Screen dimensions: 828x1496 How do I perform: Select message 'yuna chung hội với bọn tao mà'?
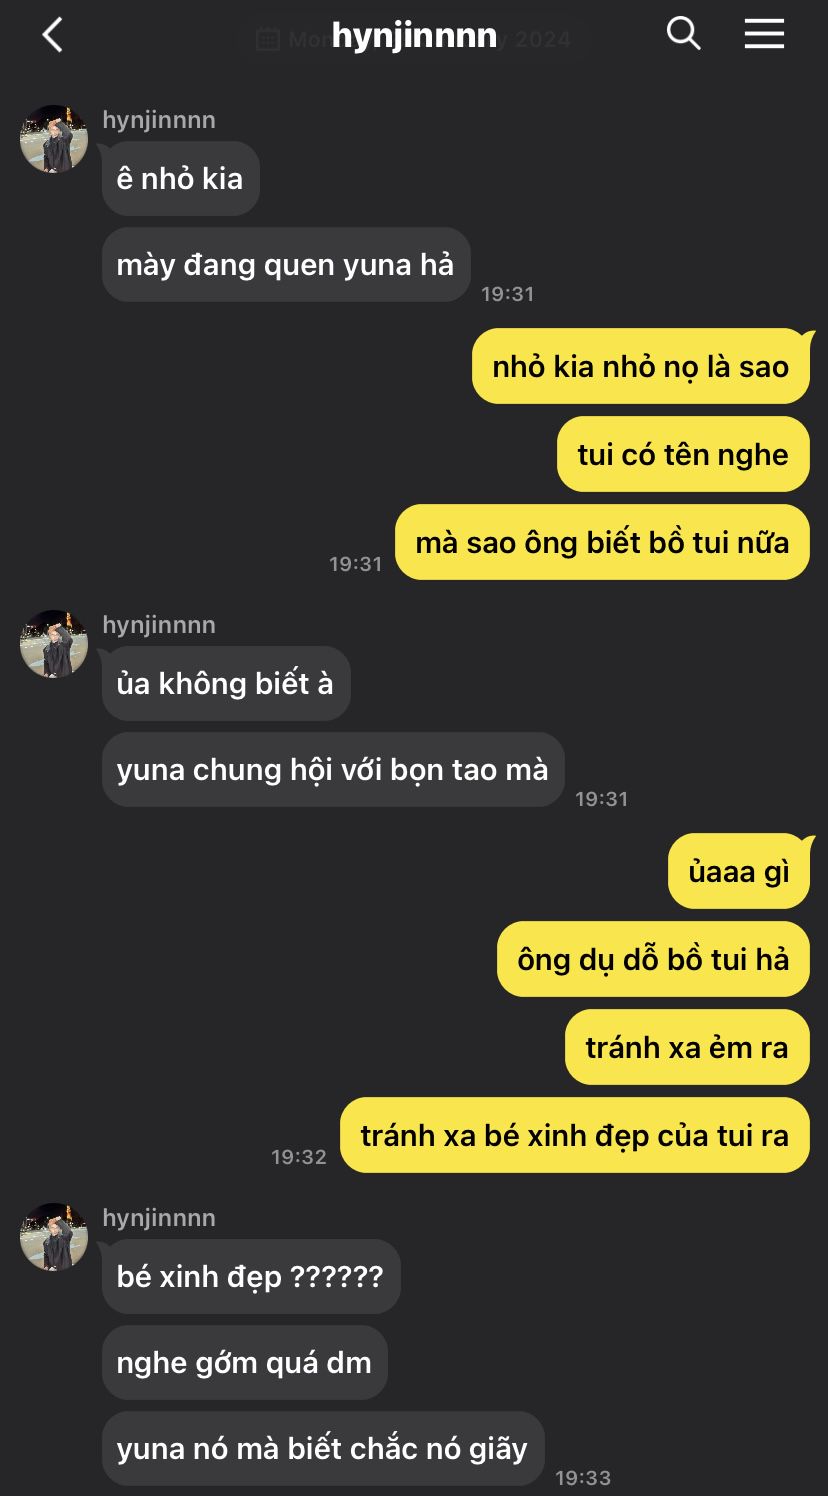333,770
